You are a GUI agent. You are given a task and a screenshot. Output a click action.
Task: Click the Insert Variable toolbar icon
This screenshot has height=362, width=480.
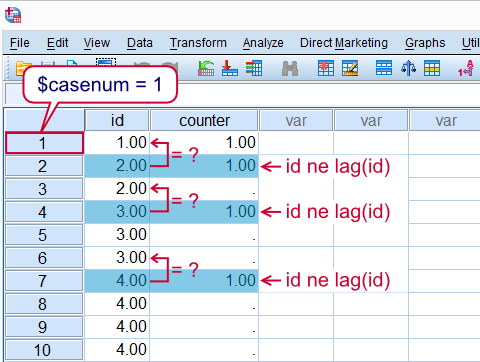350,68
